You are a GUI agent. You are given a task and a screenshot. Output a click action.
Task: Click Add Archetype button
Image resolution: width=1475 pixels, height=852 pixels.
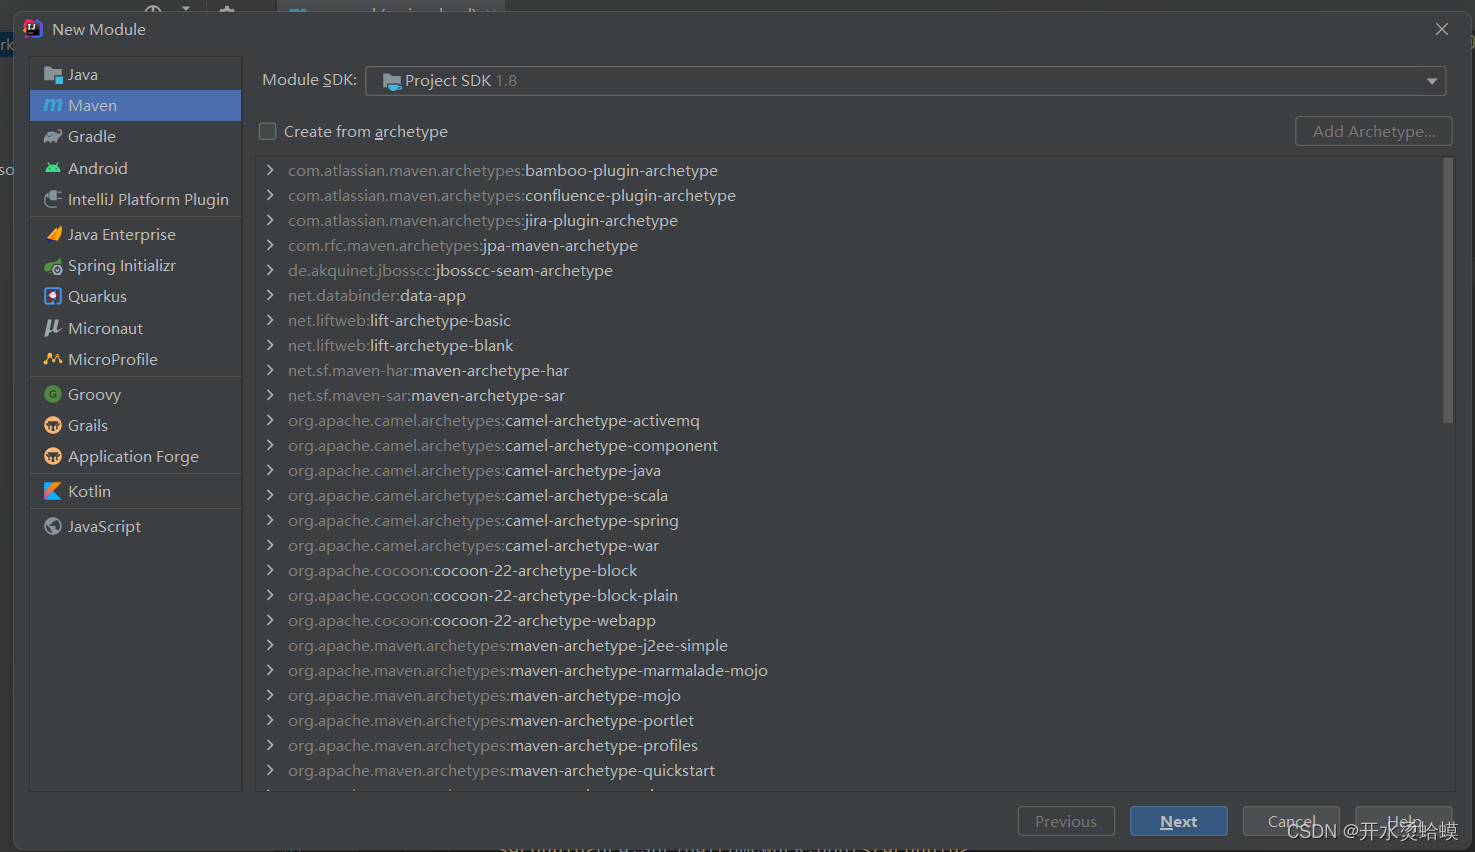coord(1374,131)
